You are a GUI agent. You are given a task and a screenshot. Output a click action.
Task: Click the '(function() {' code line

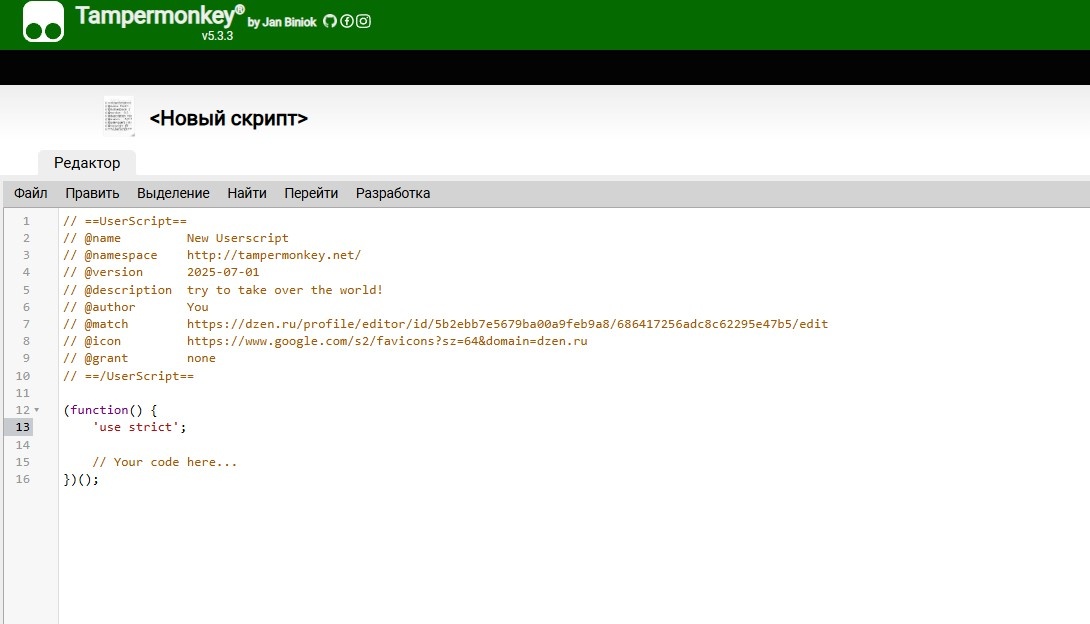coord(111,410)
